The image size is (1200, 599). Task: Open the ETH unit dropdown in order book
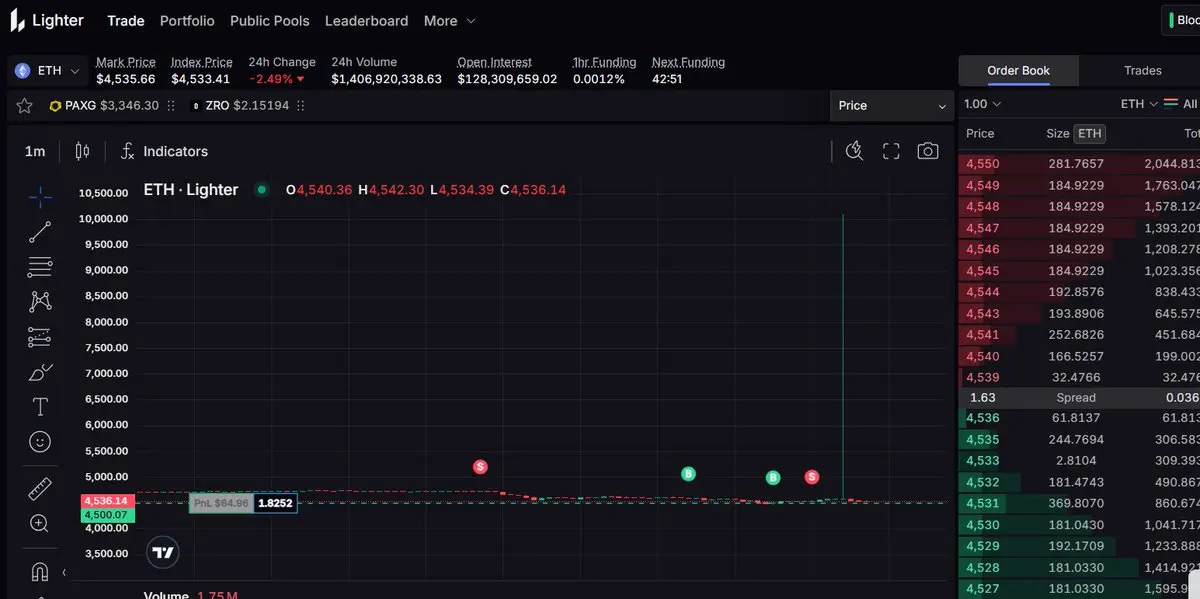(x=1139, y=104)
